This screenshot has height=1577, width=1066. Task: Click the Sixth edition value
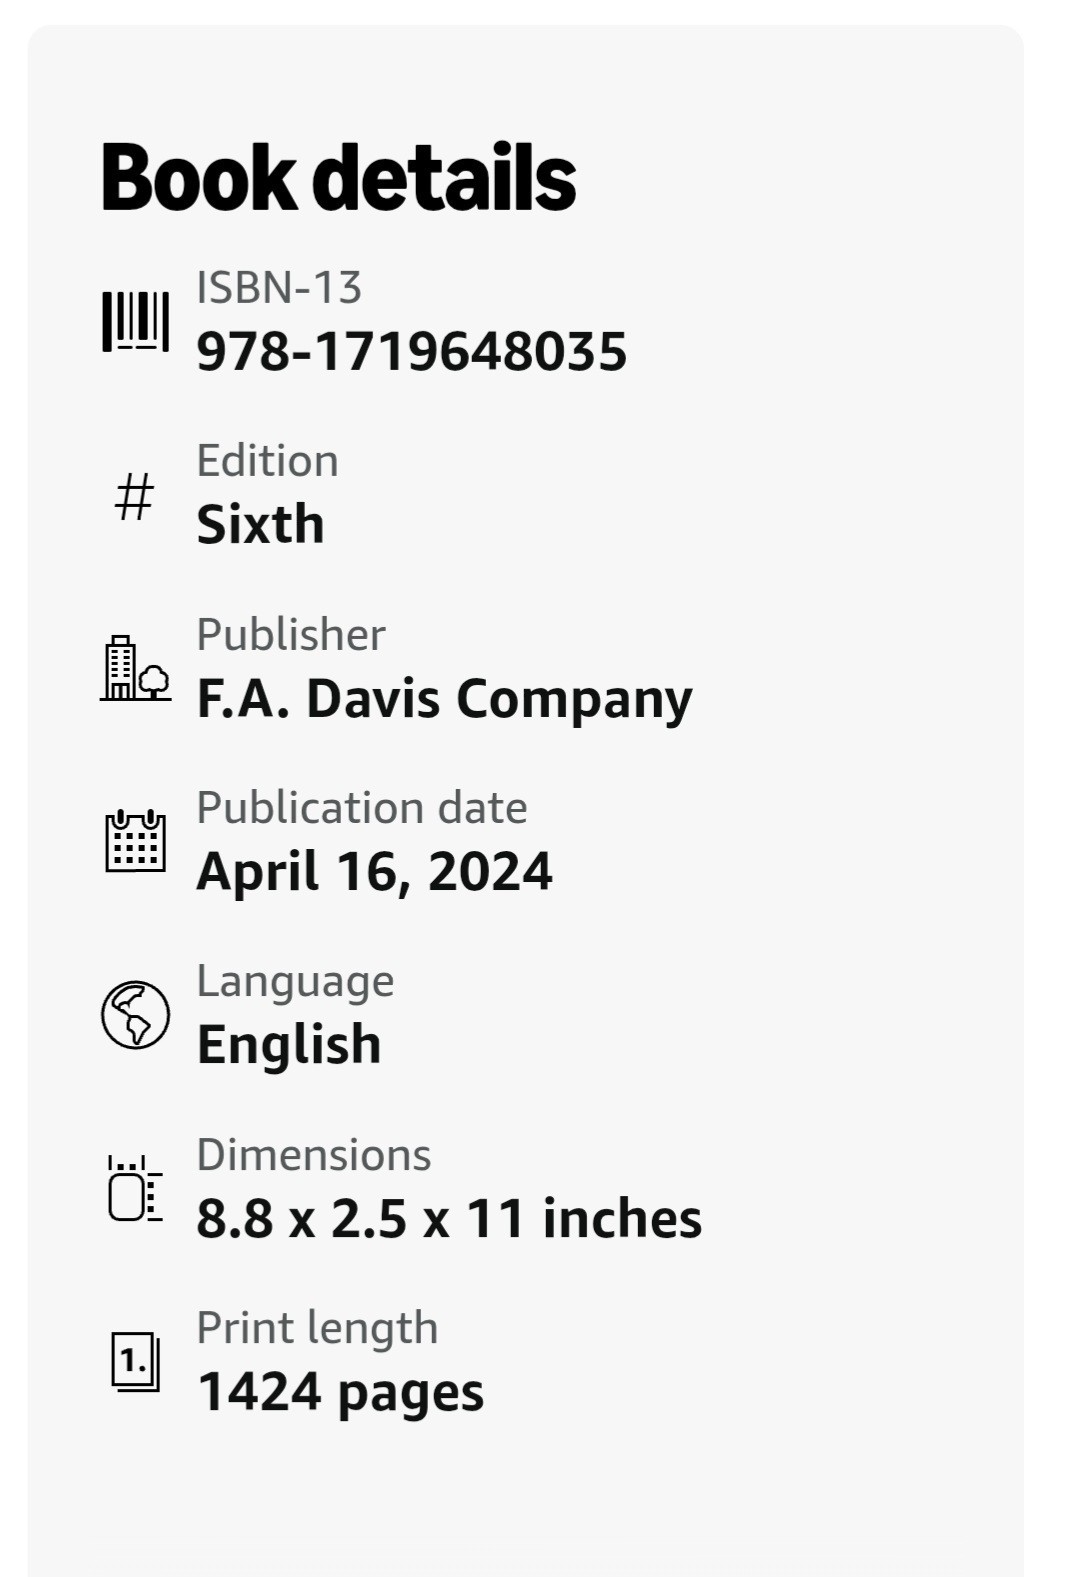click(x=260, y=524)
